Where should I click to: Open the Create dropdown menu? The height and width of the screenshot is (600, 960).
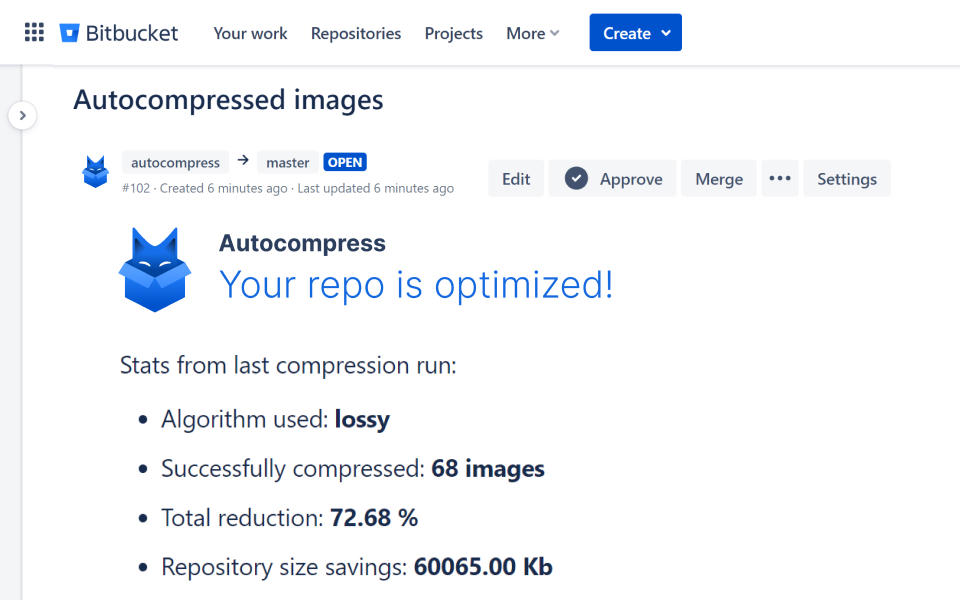click(635, 32)
